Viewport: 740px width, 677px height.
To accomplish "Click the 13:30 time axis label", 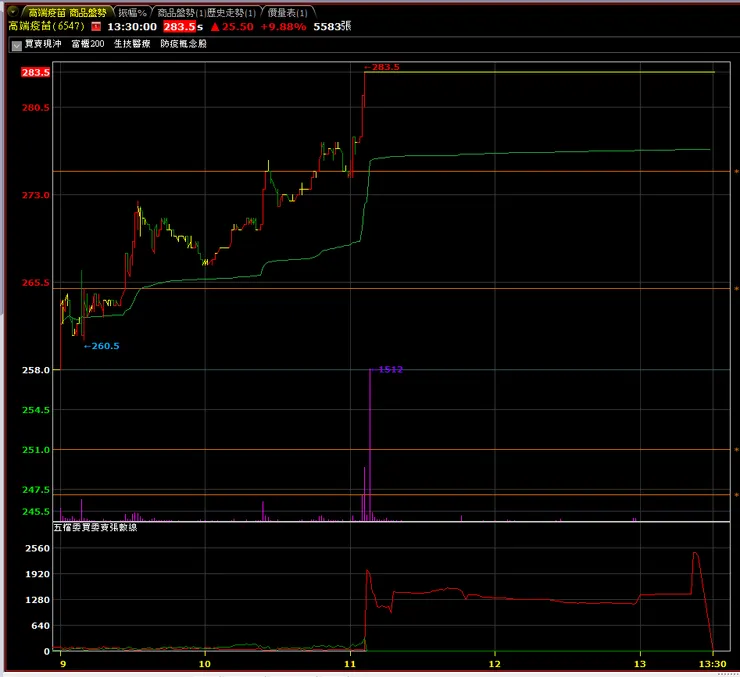I will click(712, 664).
